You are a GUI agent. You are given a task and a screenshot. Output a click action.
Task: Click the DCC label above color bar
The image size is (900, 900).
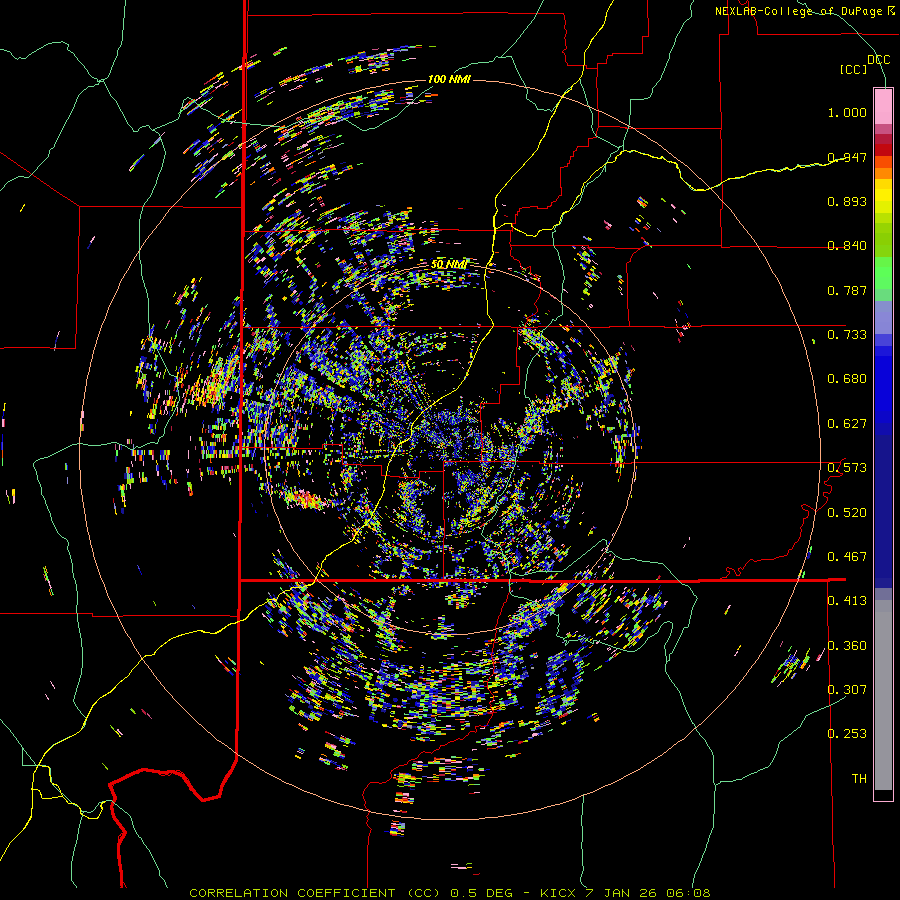point(879,60)
